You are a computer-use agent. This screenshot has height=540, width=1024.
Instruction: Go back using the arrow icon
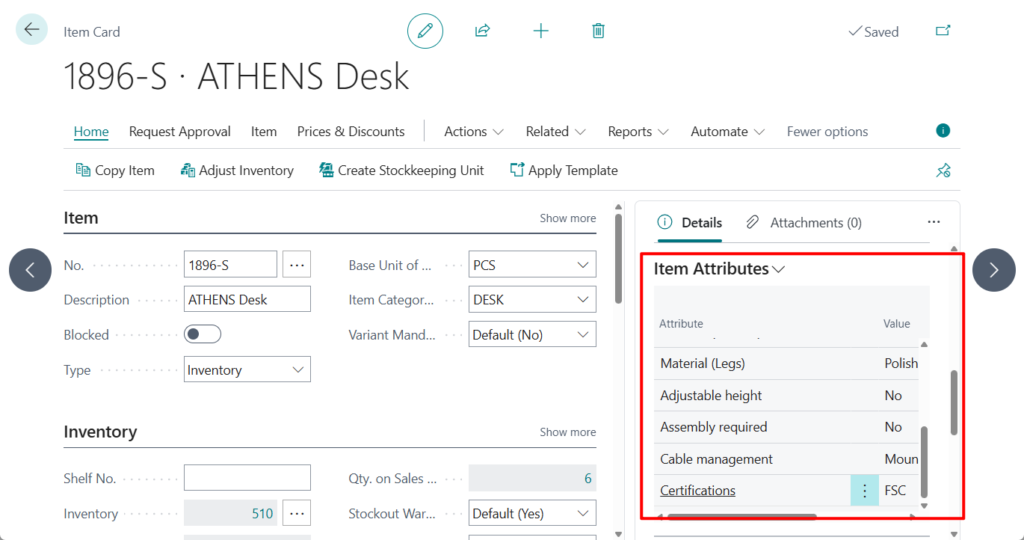[x=32, y=30]
